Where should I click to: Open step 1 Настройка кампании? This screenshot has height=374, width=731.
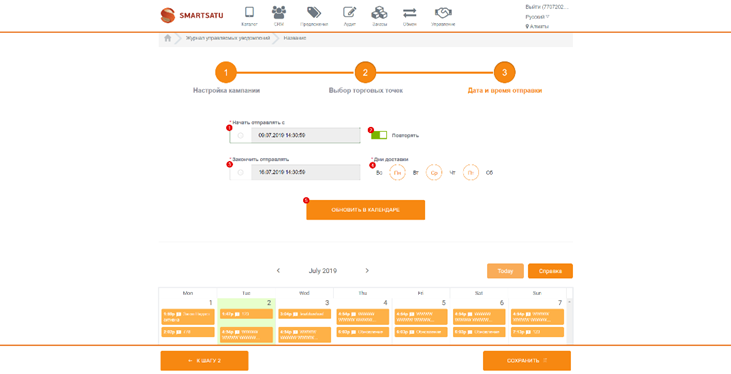coord(226,73)
